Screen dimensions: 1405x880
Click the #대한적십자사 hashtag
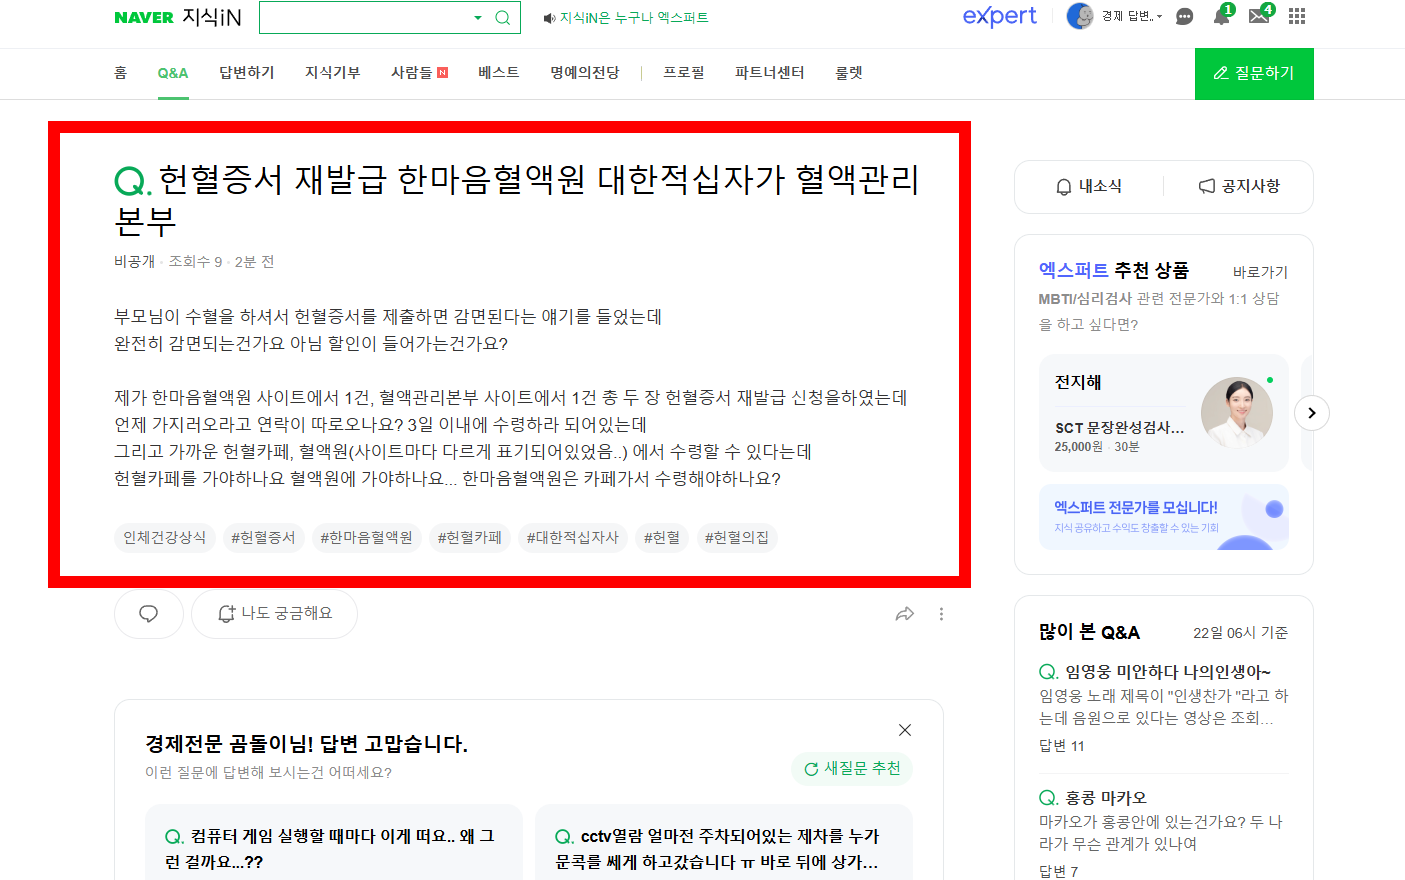[x=573, y=538]
